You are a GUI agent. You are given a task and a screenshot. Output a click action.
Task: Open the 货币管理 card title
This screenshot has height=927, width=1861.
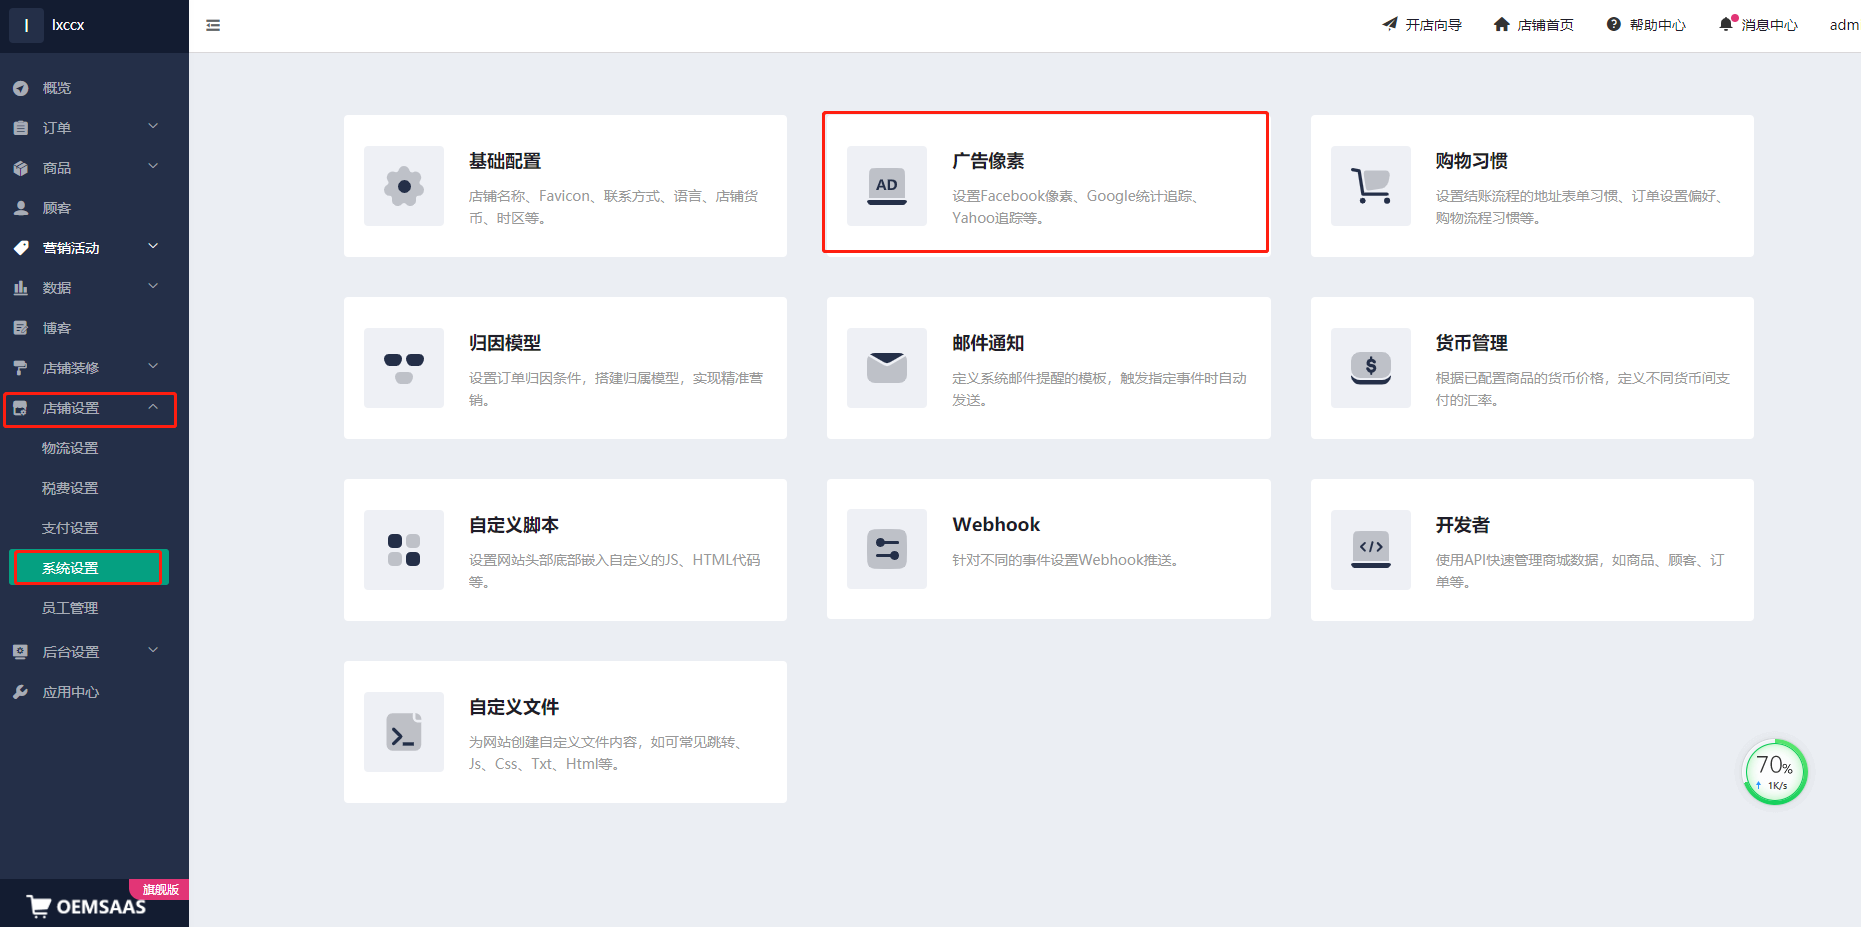pyautogui.click(x=1472, y=343)
